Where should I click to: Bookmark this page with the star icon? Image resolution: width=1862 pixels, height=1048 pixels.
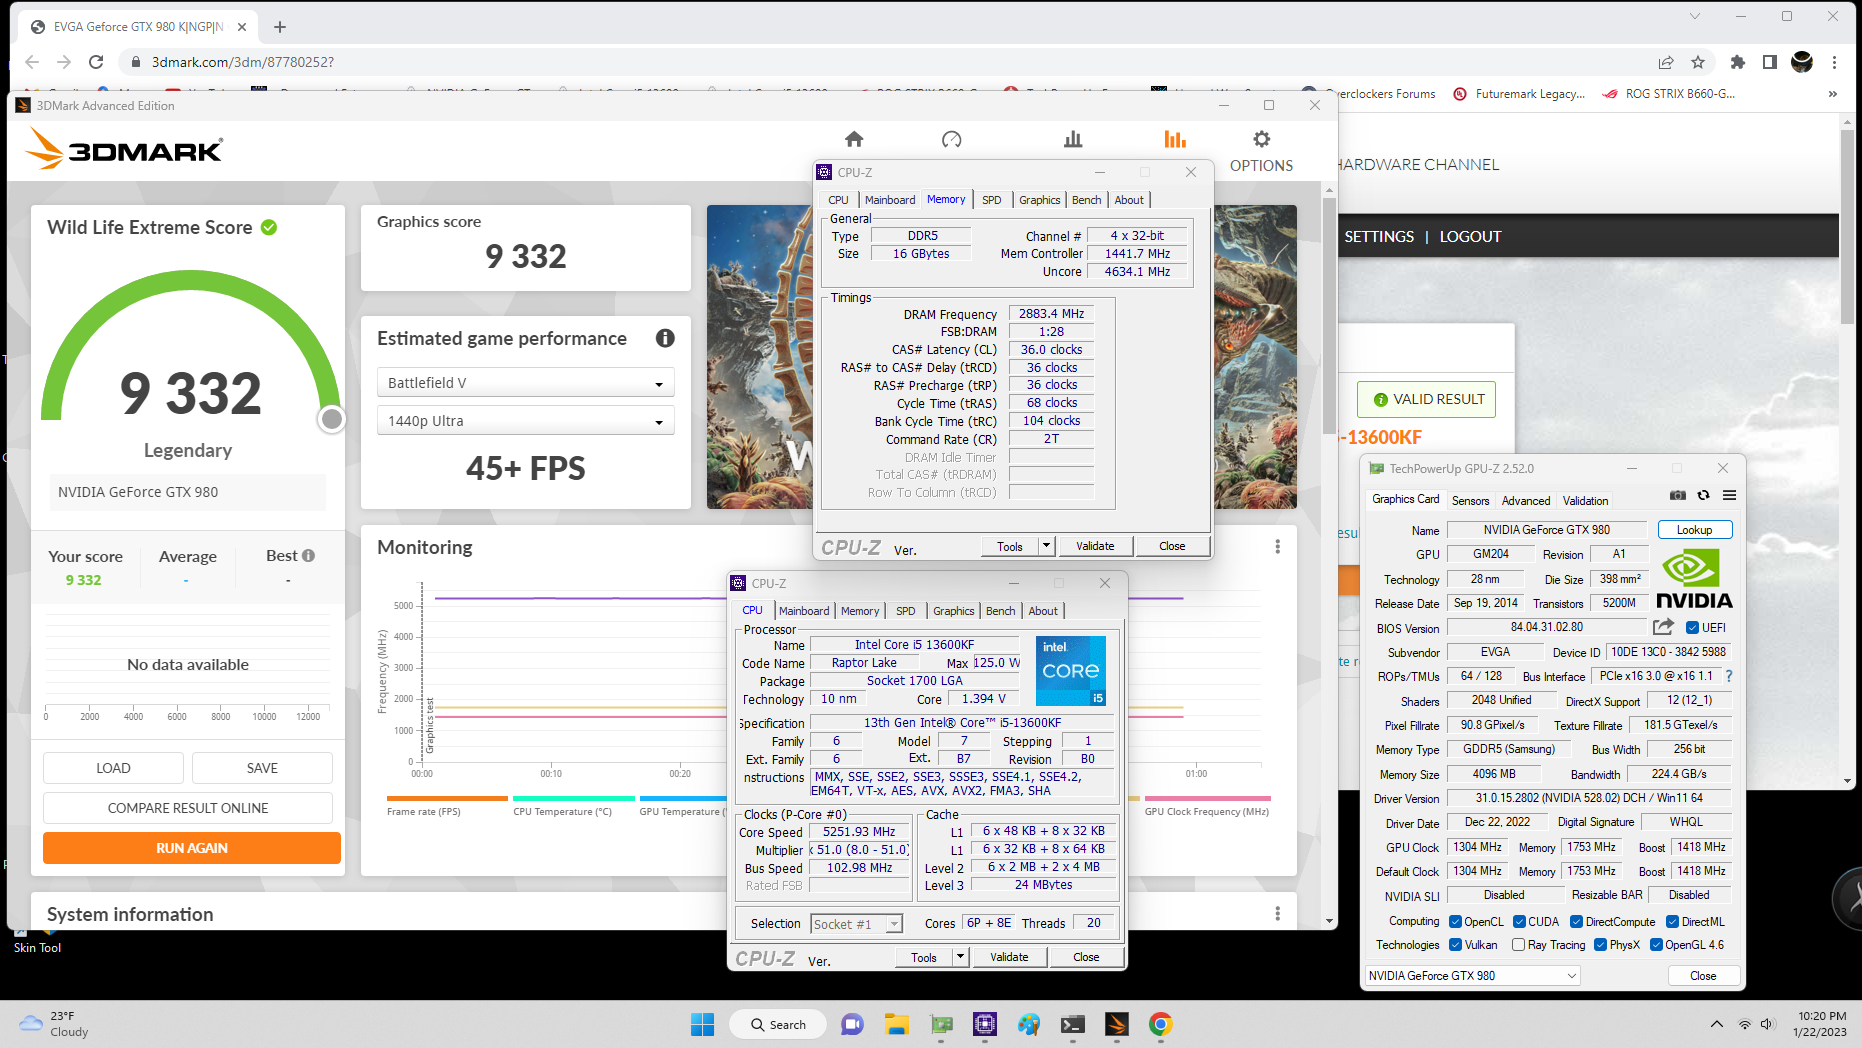coord(1698,62)
